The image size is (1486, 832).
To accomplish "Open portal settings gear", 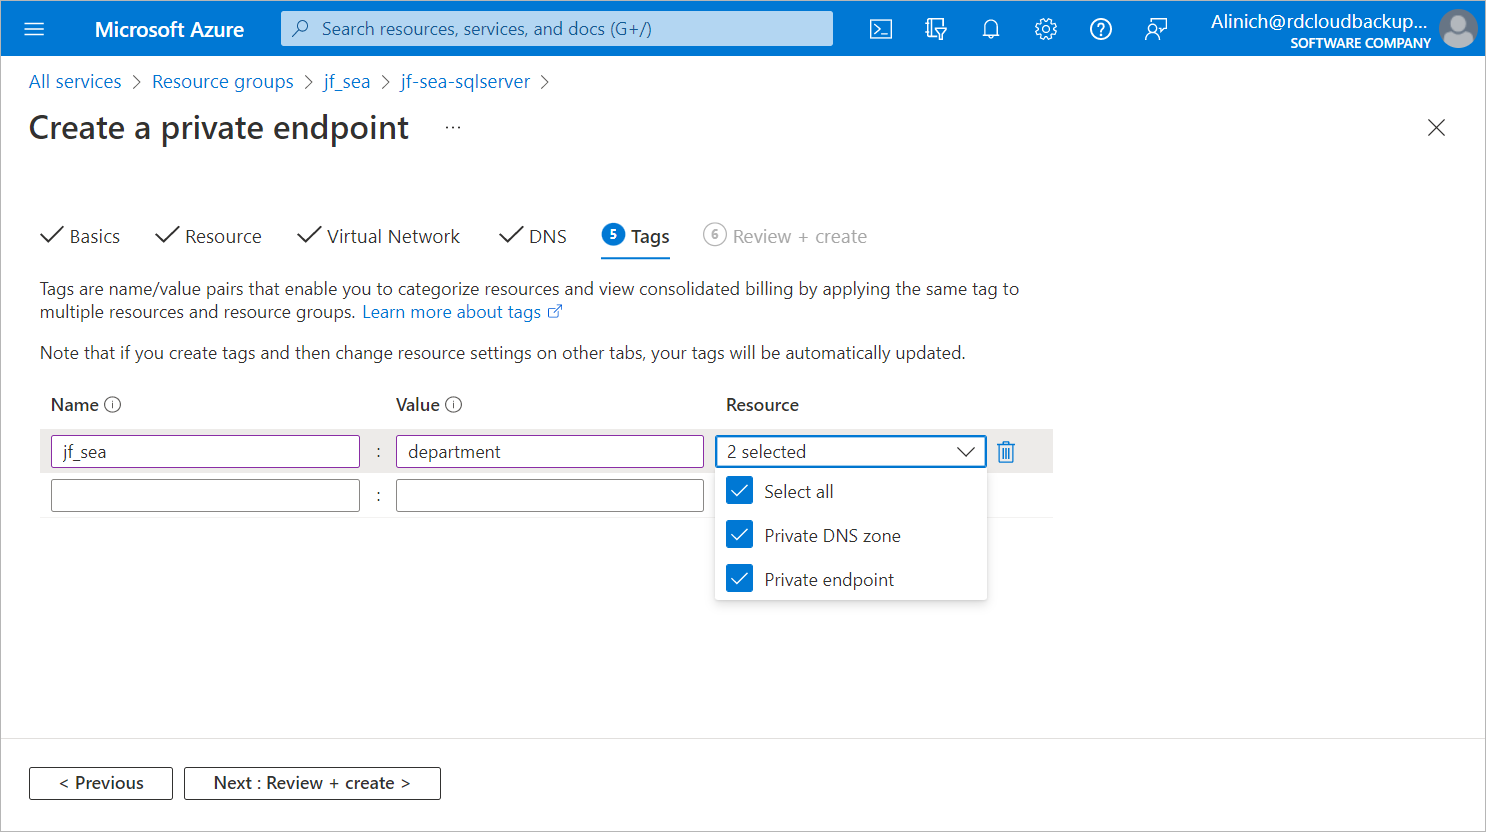I will (1046, 29).
